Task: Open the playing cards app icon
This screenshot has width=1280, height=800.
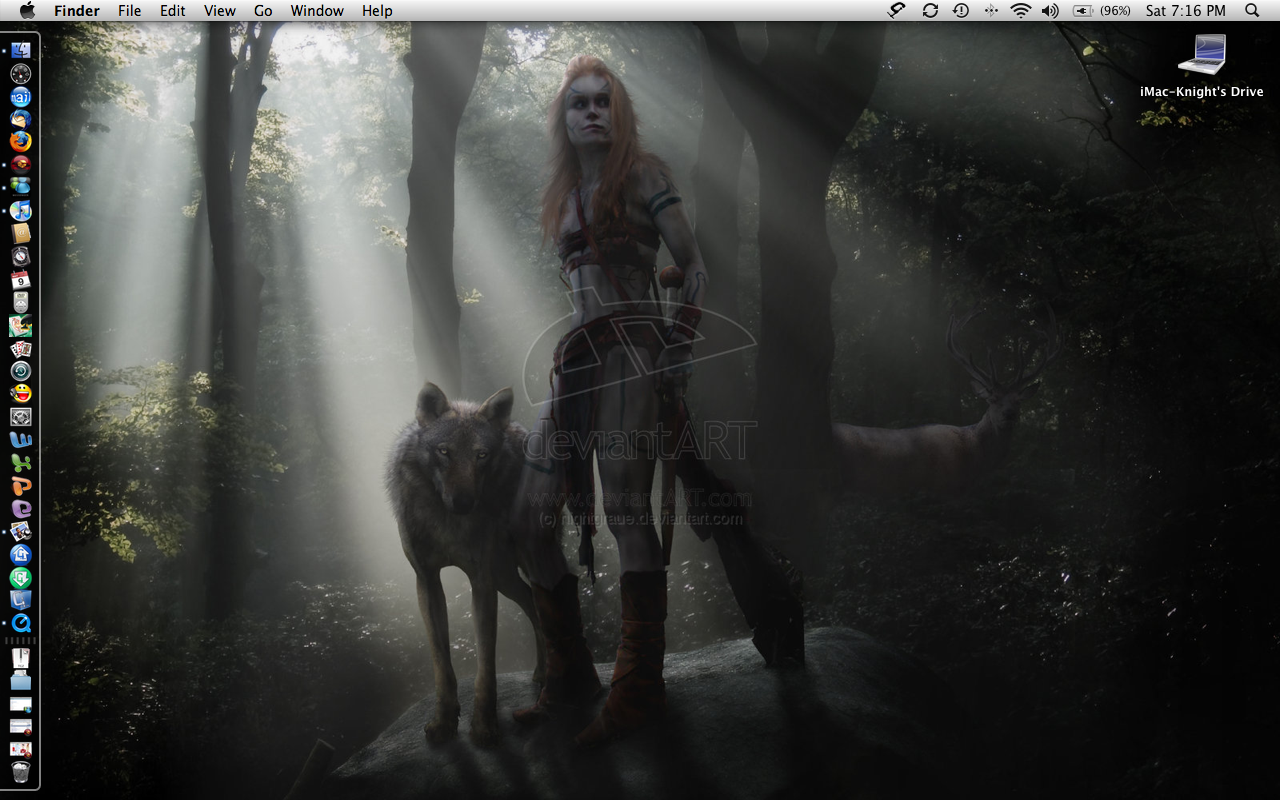Action: coord(21,349)
